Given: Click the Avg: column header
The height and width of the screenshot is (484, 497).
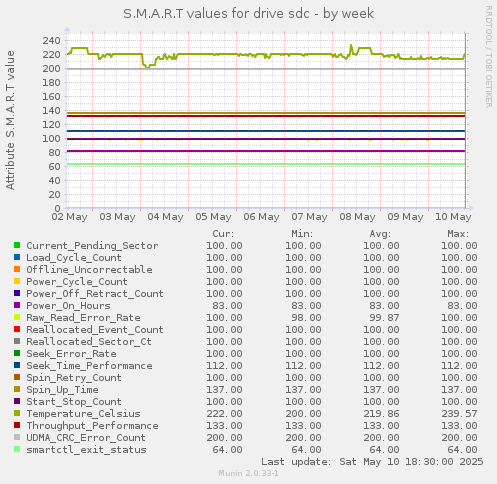Looking at the screenshot, I should (380, 234).
